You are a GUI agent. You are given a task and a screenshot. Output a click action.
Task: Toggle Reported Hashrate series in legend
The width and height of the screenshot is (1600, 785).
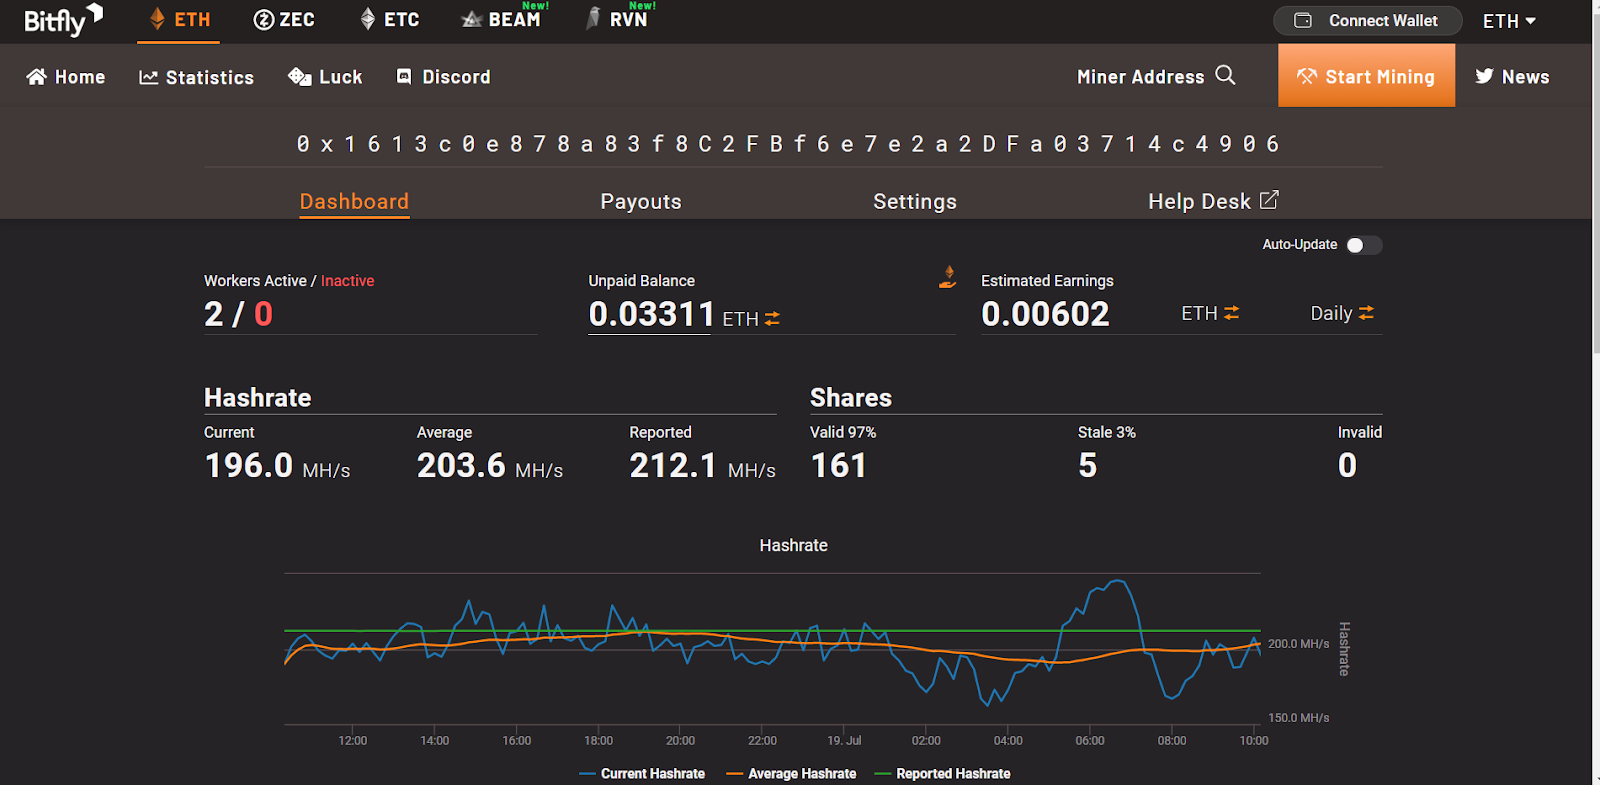(x=942, y=774)
